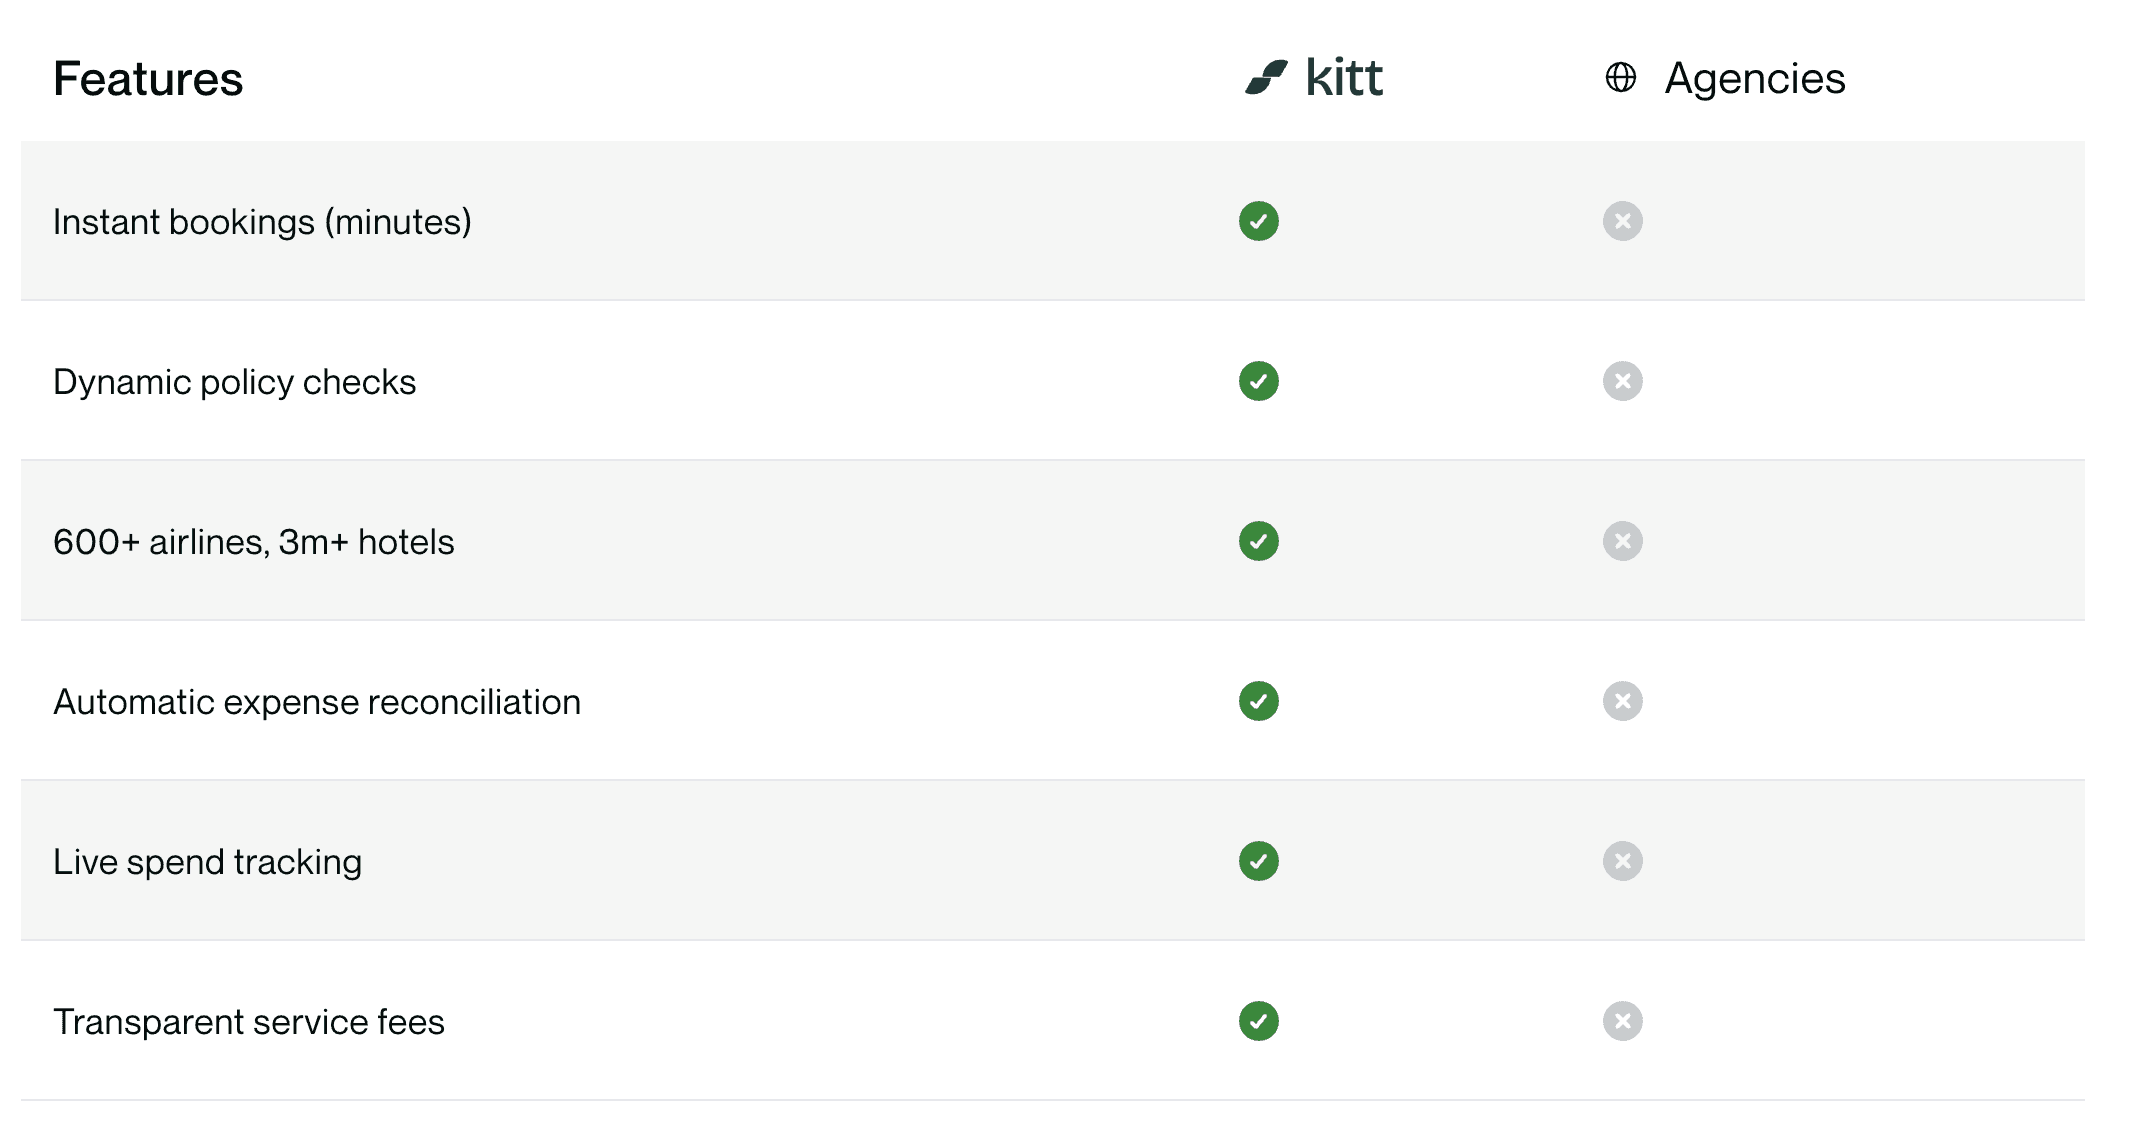Click grey cross for Automatic expense reconciliation
Viewport: 2150px width, 1142px height.
pyautogui.click(x=1623, y=701)
